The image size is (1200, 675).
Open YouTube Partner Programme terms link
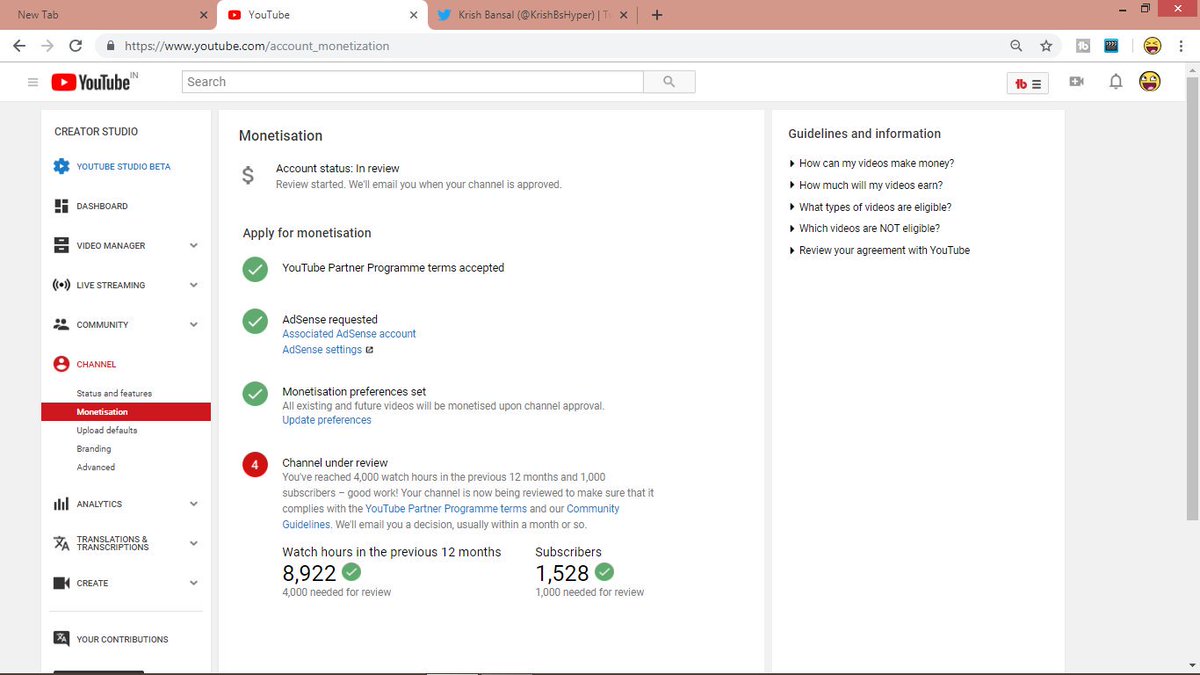tap(446, 509)
